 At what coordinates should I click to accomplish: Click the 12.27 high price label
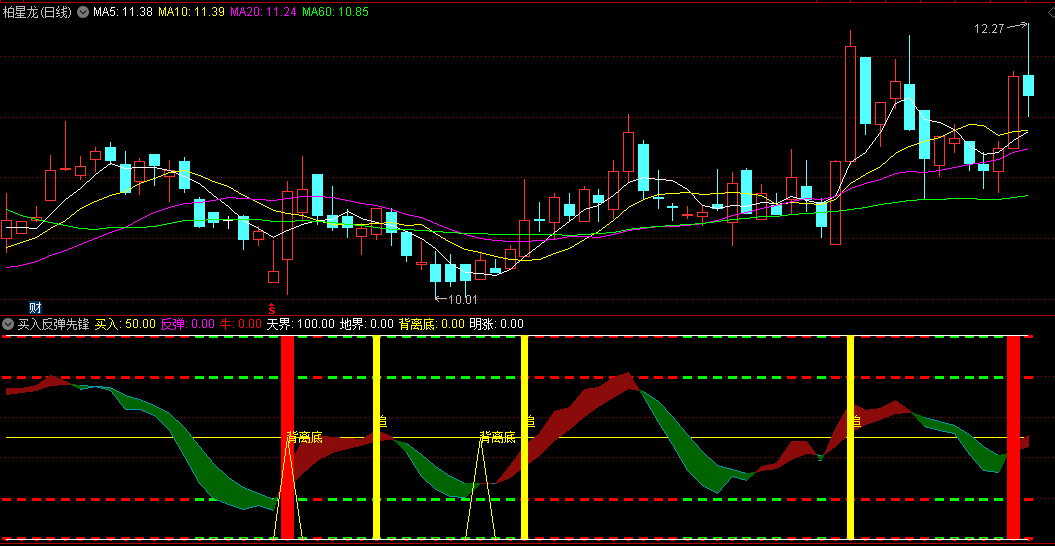tap(988, 28)
